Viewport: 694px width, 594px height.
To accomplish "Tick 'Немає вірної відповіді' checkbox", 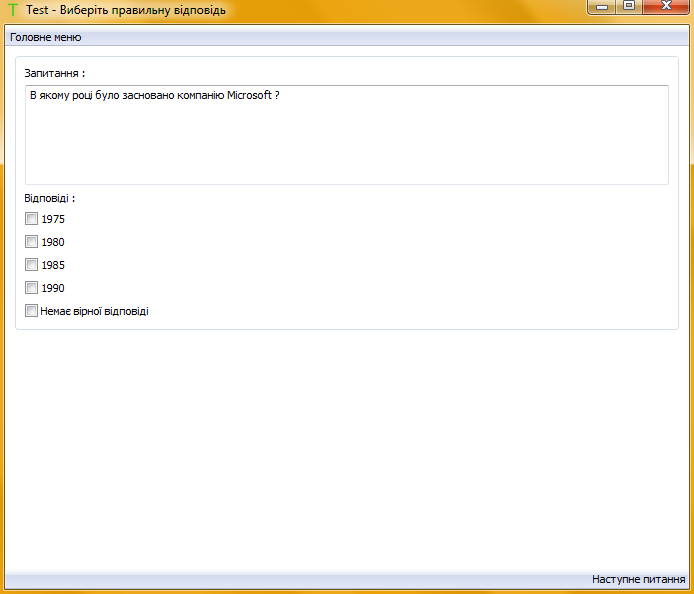I will 31,311.
